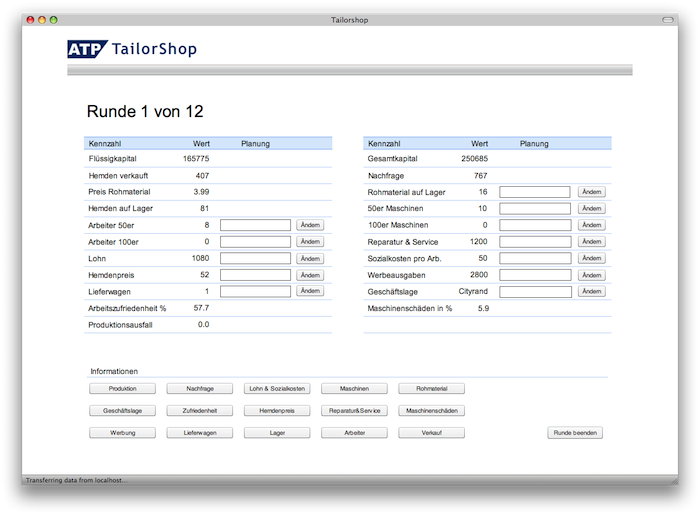The height and width of the screenshot is (515, 700).
Task: Focus the Geschäftslage planning field
Action: click(x=535, y=292)
